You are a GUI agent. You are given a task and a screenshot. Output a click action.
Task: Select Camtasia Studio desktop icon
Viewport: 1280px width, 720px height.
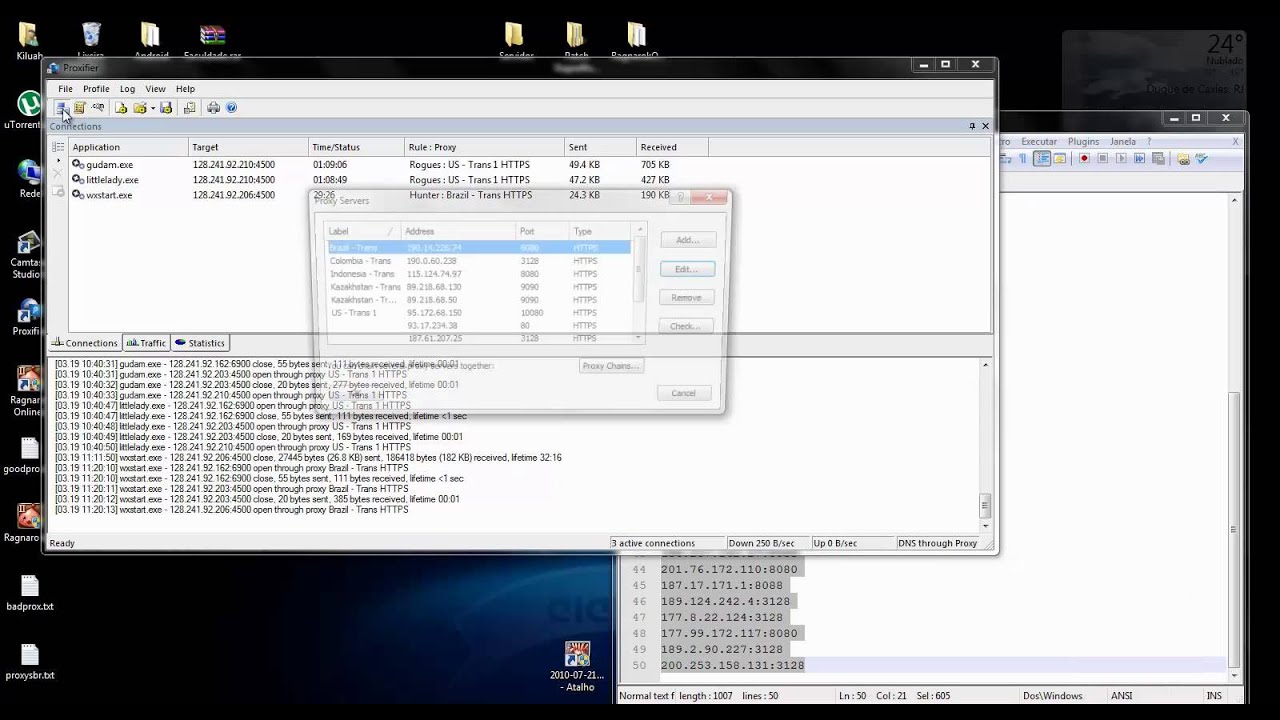click(x=27, y=256)
